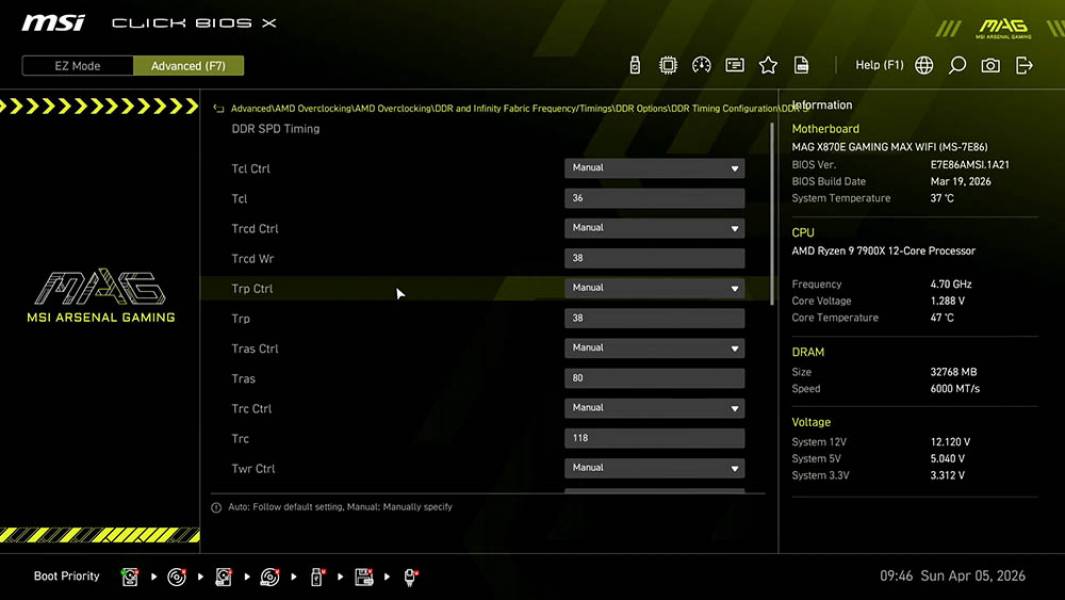
Task: Select the Advanced (F7) tab
Action: coord(189,65)
